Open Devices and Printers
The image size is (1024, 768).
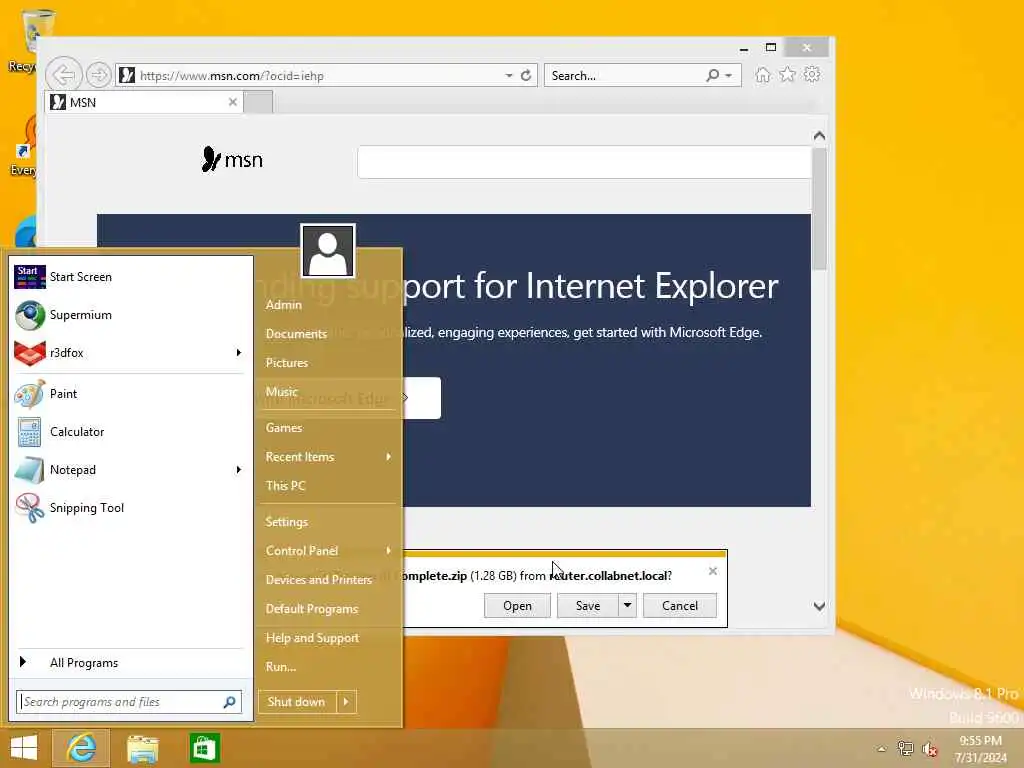click(x=319, y=580)
